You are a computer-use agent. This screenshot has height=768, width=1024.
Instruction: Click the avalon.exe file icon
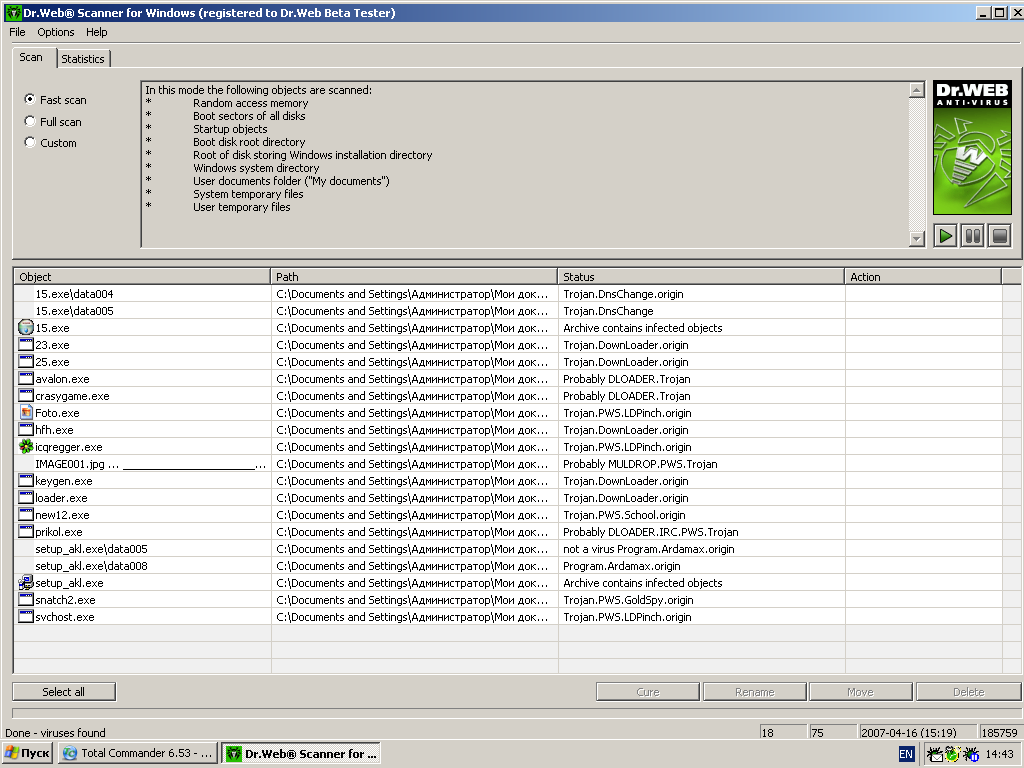click(x=25, y=379)
